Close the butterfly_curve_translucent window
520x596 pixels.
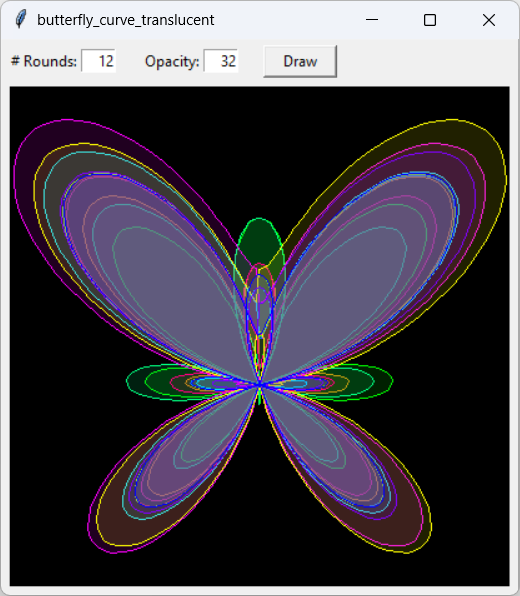(x=489, y=20)
